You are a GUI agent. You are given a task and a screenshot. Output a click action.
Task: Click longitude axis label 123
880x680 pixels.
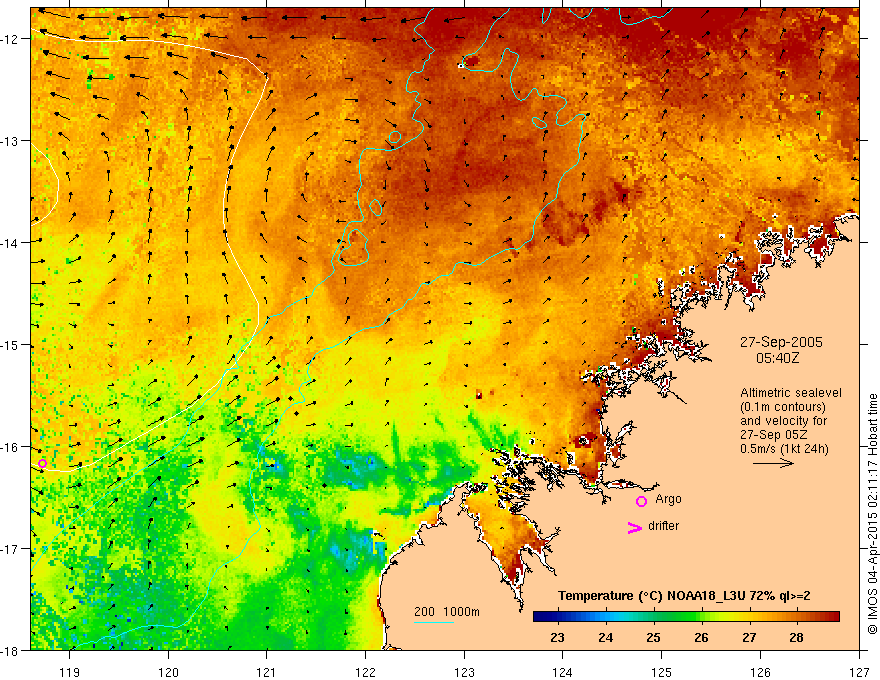[464, 672]
